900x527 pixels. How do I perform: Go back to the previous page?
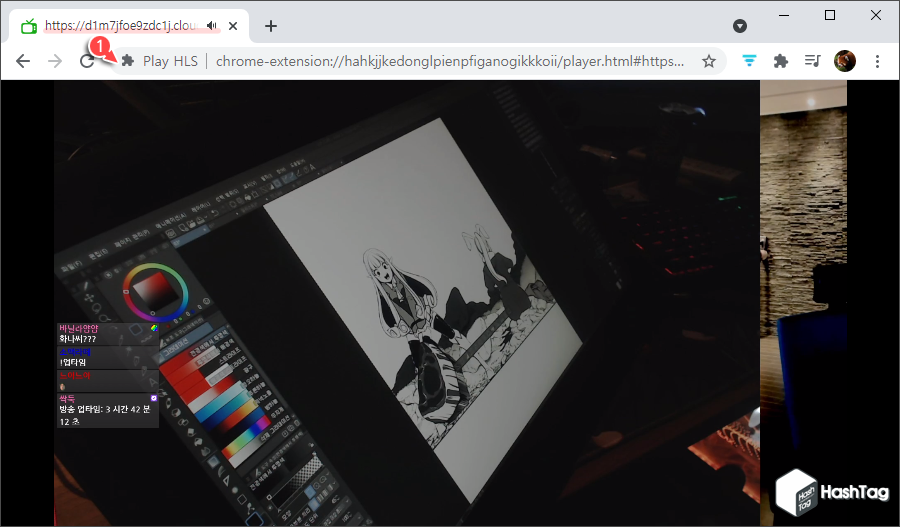23,61
